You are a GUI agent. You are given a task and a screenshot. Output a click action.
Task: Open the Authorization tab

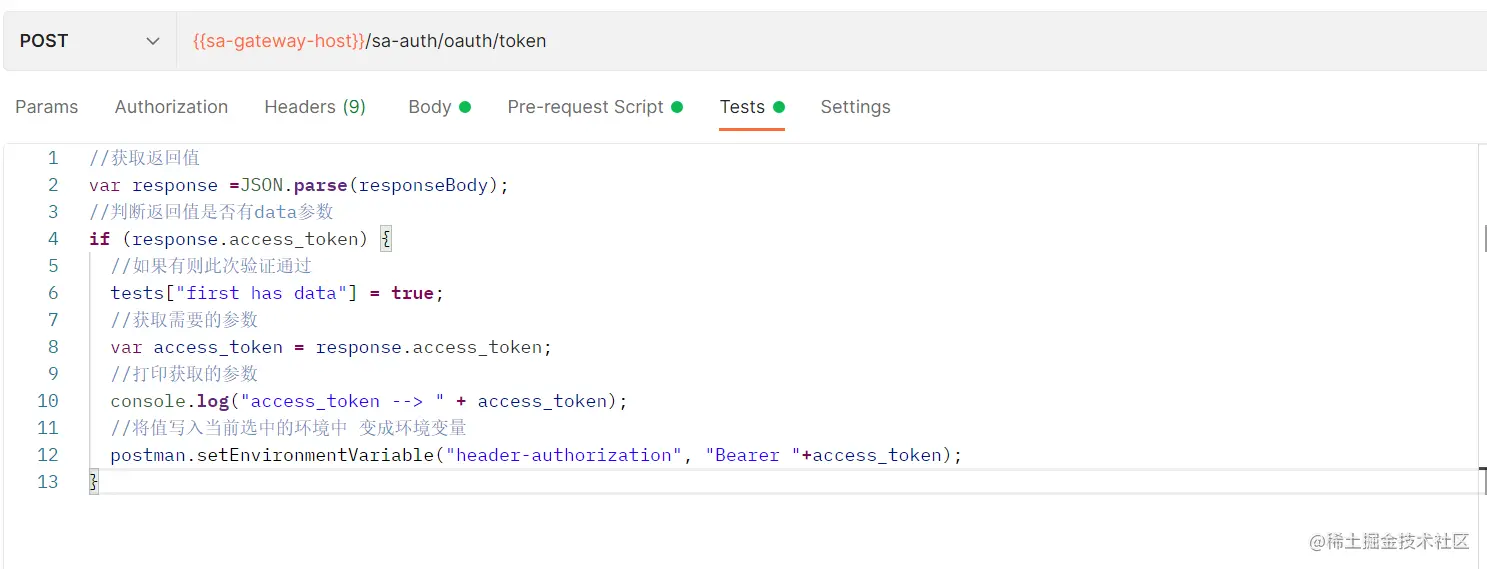(171, 107)
